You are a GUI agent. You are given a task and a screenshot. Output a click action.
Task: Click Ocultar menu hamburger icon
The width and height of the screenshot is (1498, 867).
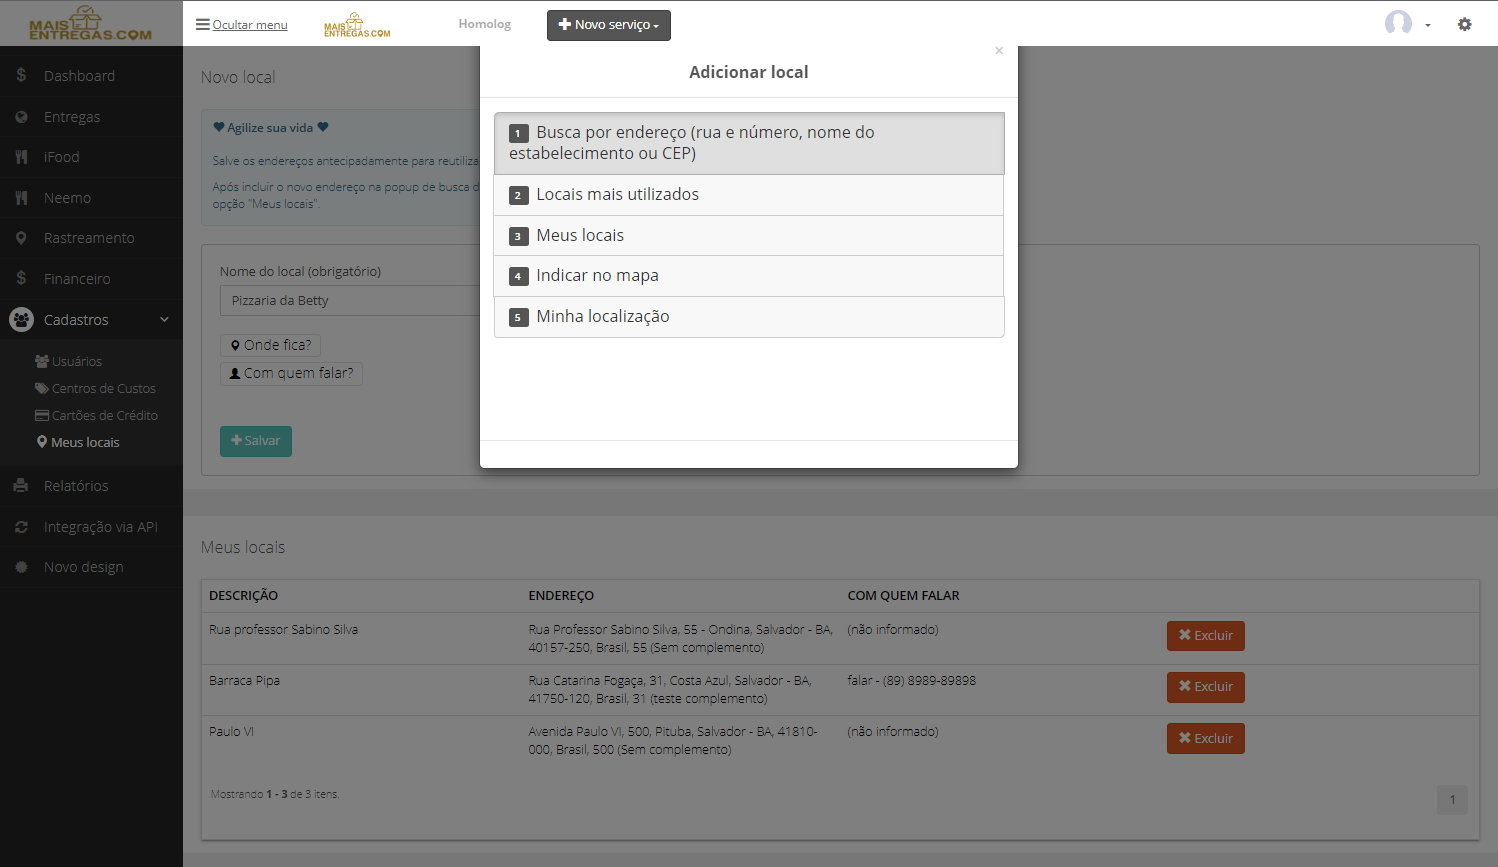203,25
